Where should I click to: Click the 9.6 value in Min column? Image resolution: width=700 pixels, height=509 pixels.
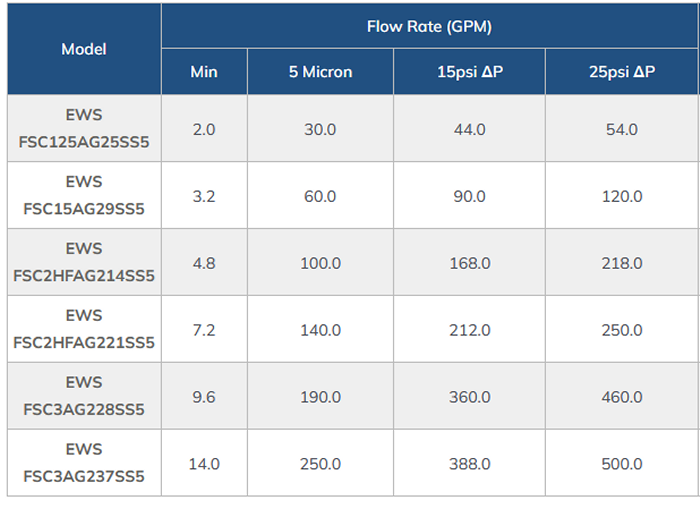click(x=204, y=397)
